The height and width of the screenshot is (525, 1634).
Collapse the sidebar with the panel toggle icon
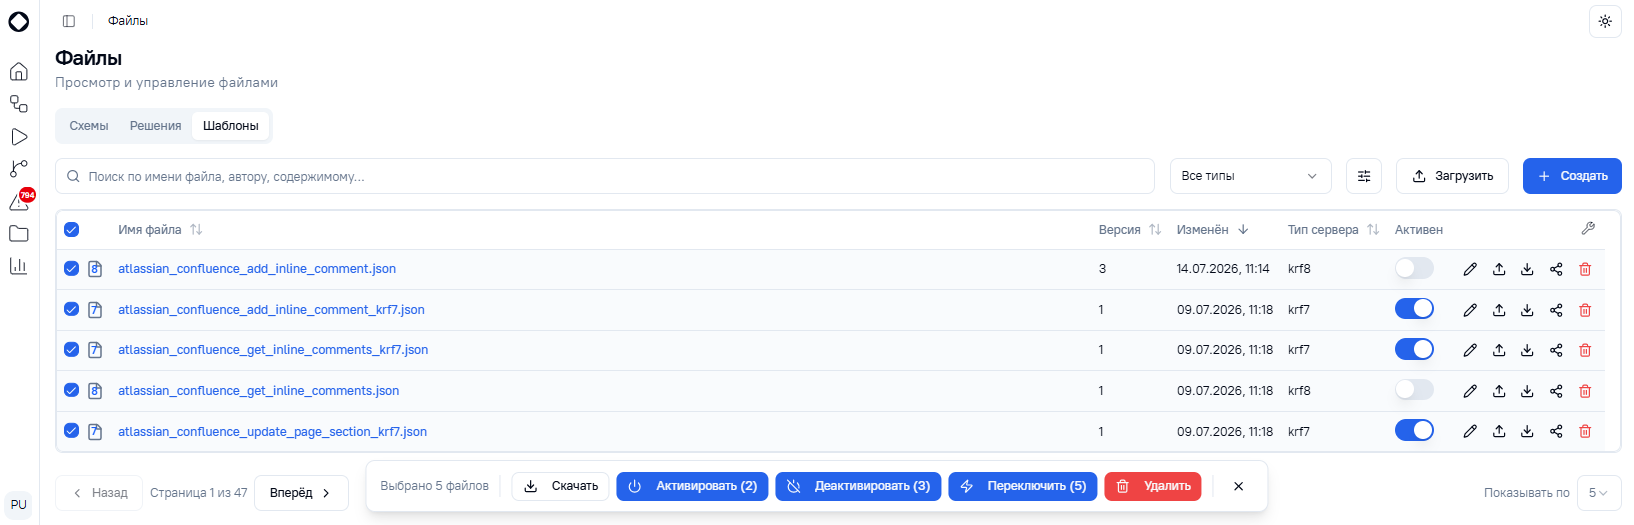[x=69, y=21]
